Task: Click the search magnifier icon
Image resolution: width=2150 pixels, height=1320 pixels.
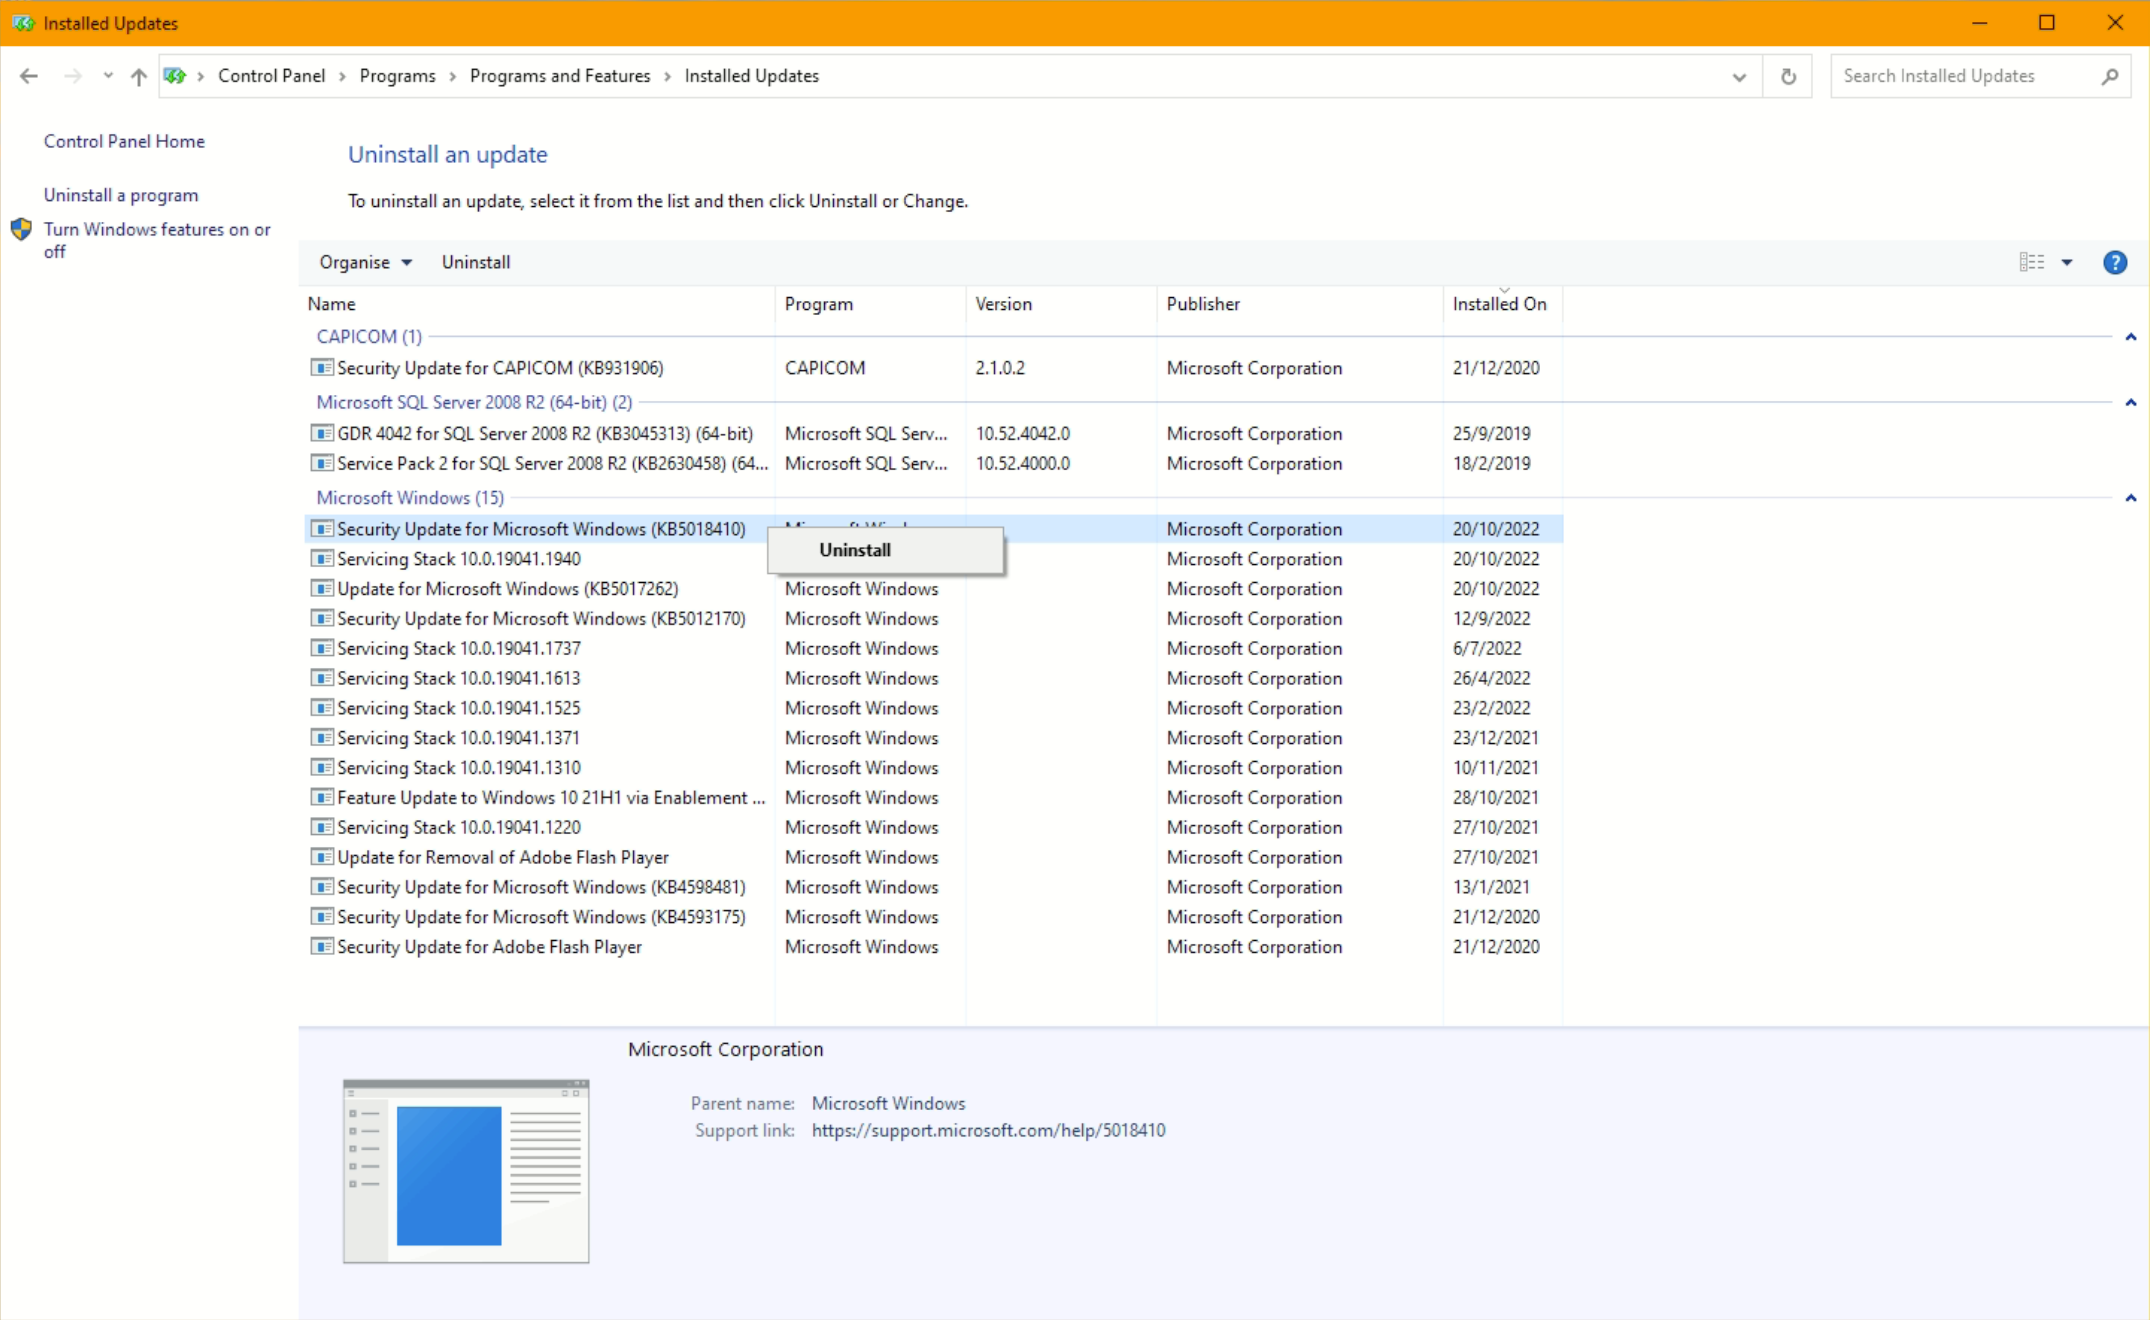Action: click(x=2110, y=76)
